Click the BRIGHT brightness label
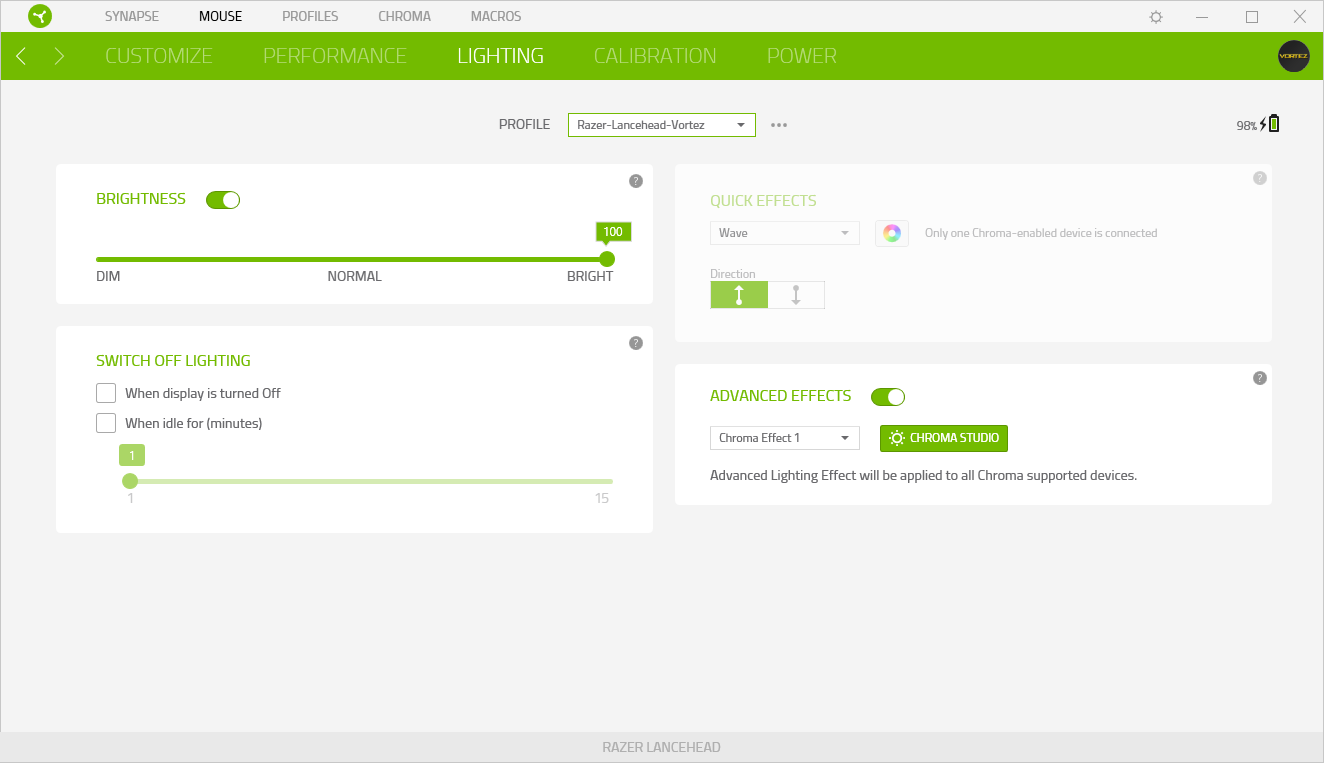Screen dimensions: 1324x763 point(590,276)
